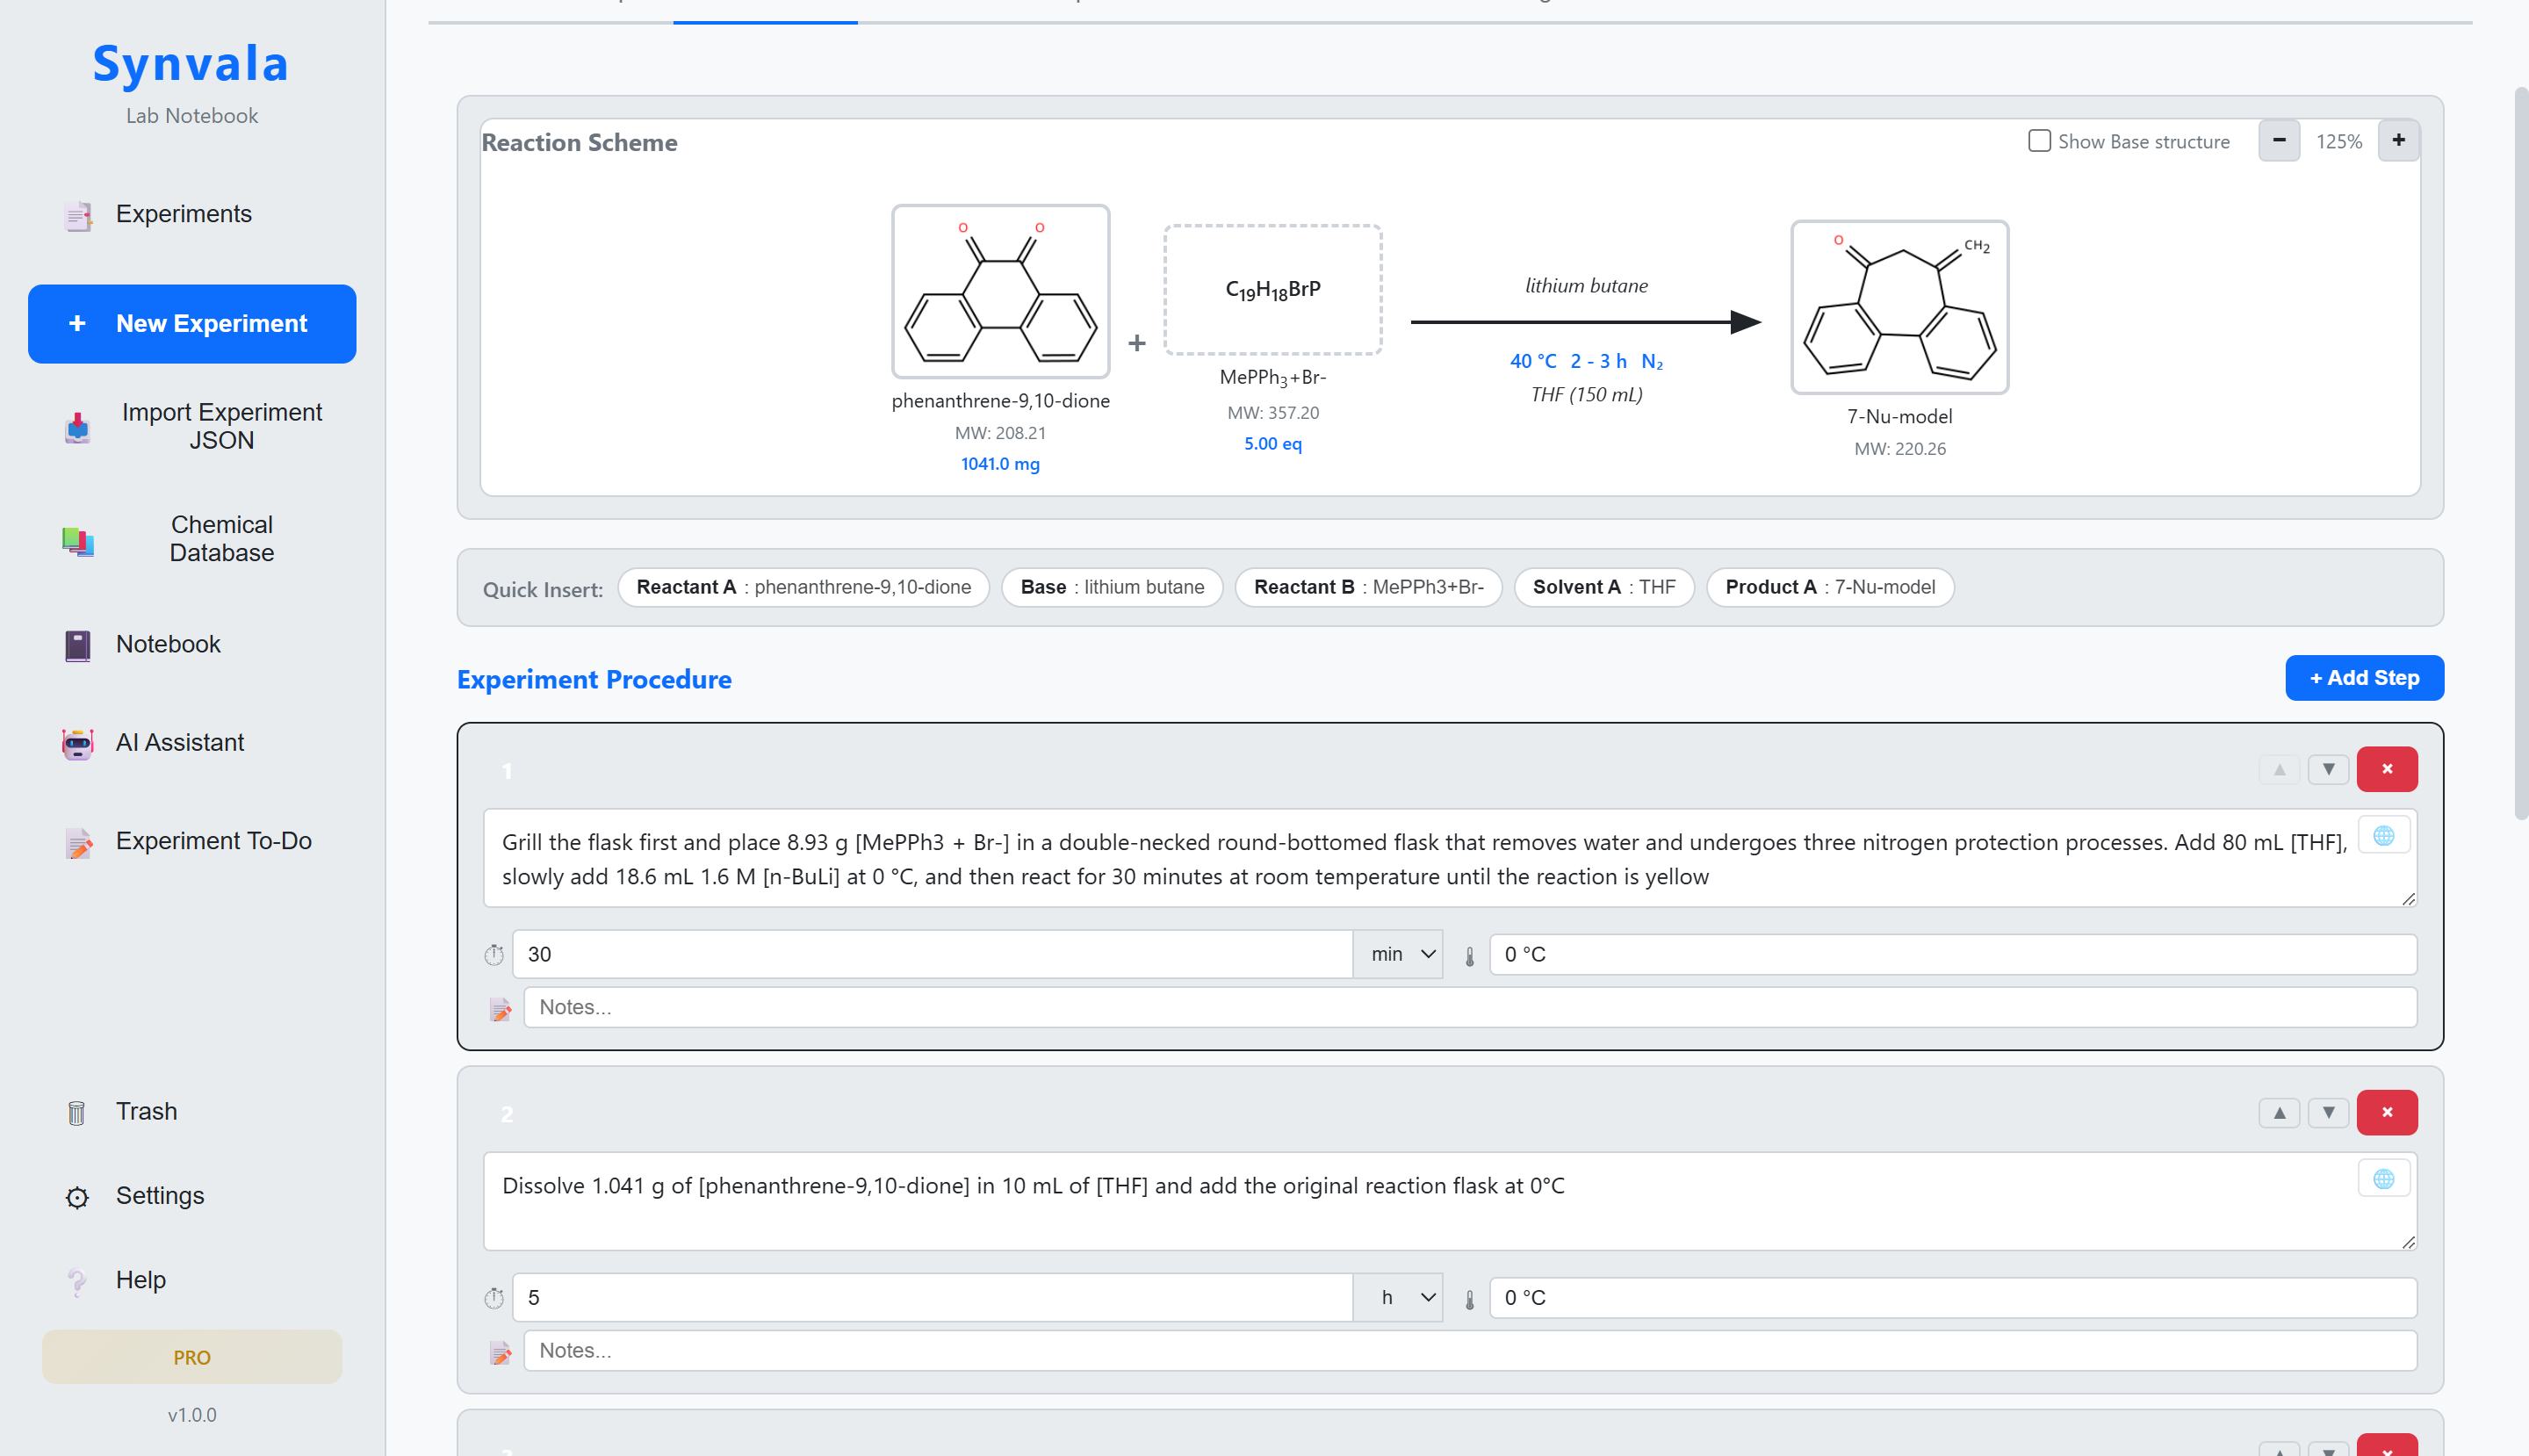2529x1456 pixels.
Task: Insert Product A 7-Nu-model chip
Action: [x=1830, y=587]
